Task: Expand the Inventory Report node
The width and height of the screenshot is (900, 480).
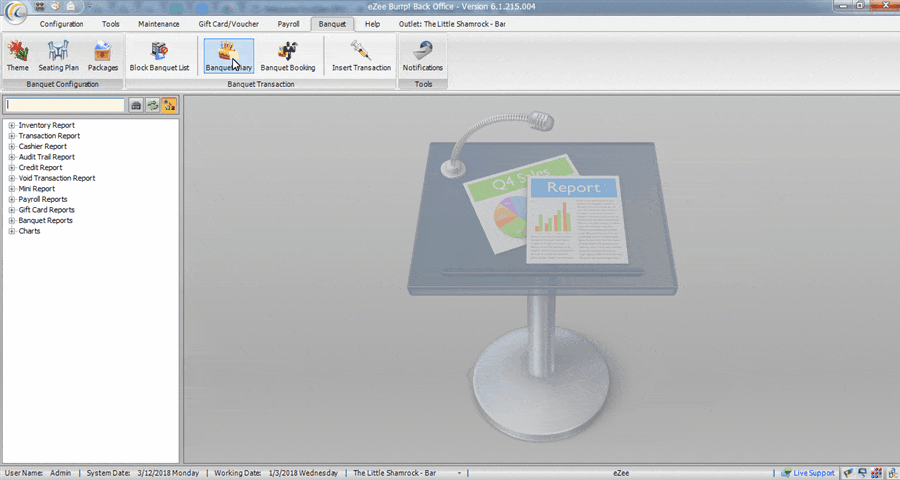Action: coord(11,125)
